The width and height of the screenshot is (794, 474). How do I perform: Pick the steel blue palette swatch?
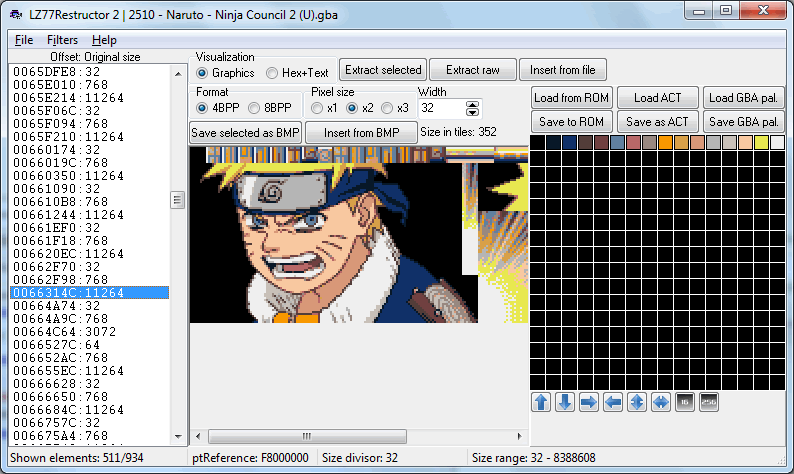(617, 142)
